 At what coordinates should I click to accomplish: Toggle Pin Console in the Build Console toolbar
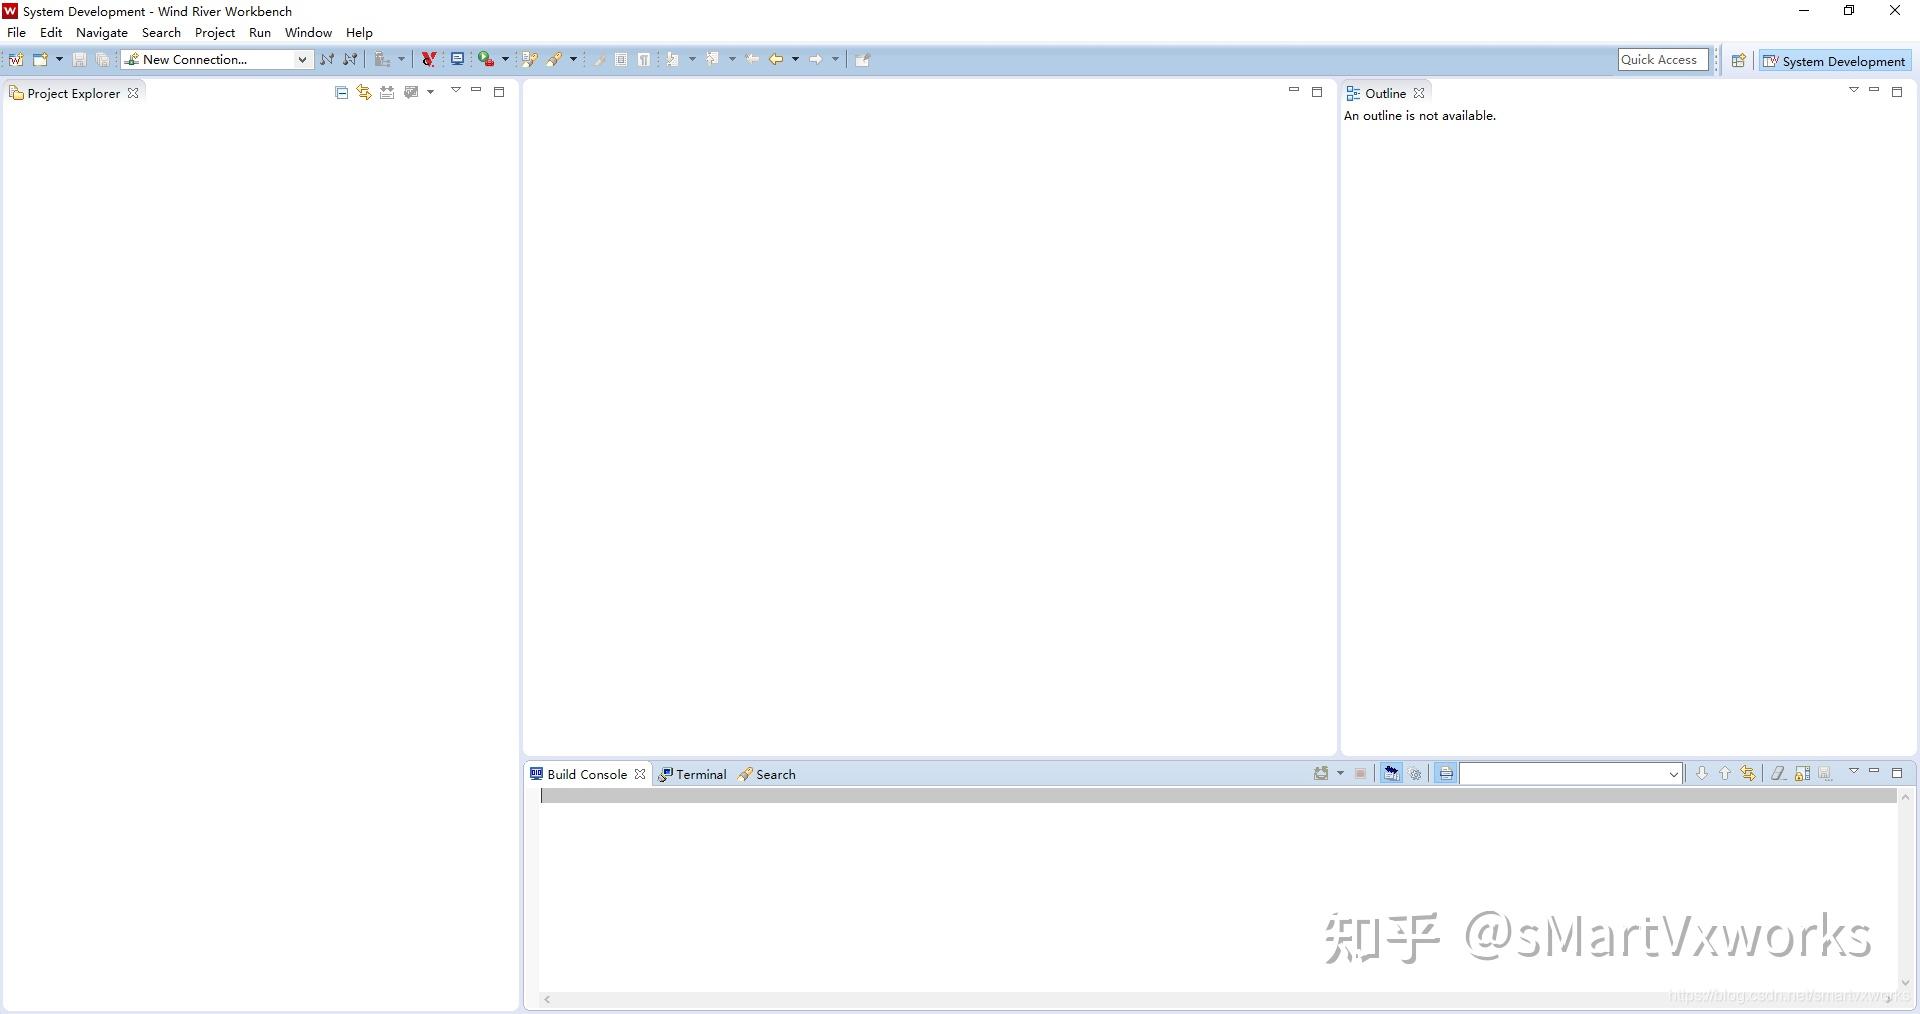point(1391,773)
